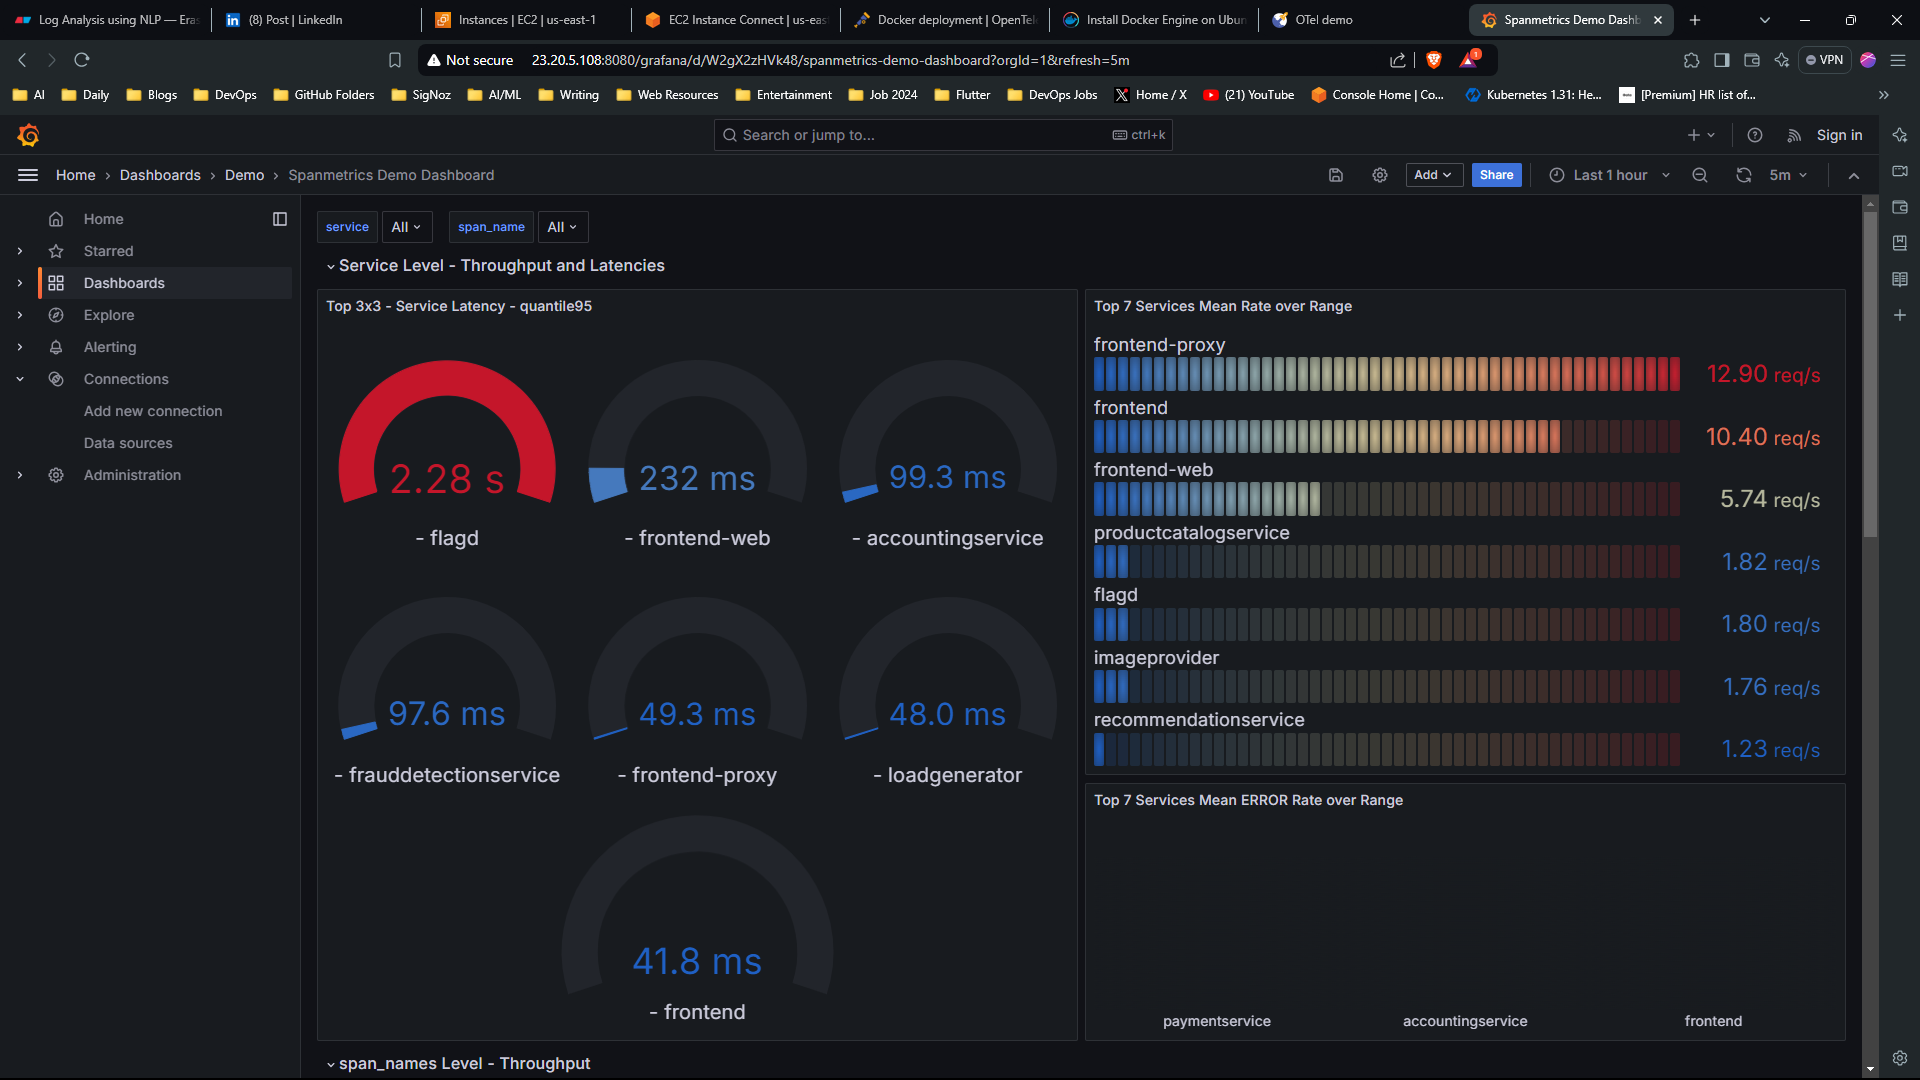Image resolution: width=1920 pixels, height=1080 pixels.
Task: Toggle the browser sidebar panel icon
Action: [x=1722, y=60]
